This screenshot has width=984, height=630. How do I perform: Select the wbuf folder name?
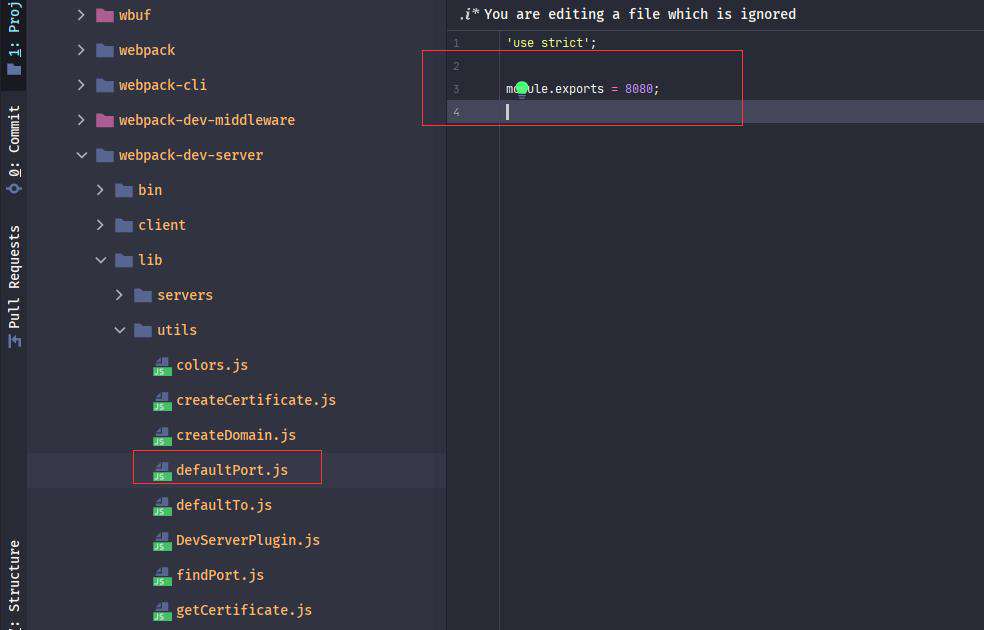click(135, 15)
